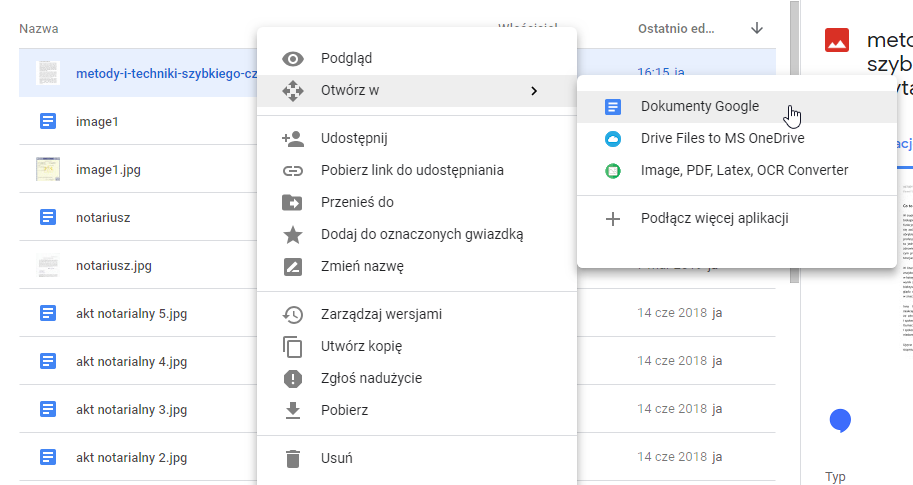913x485 pixels.
Task: Select Podłącz więcej aplikacji option
Action: (x=715, y=218)
